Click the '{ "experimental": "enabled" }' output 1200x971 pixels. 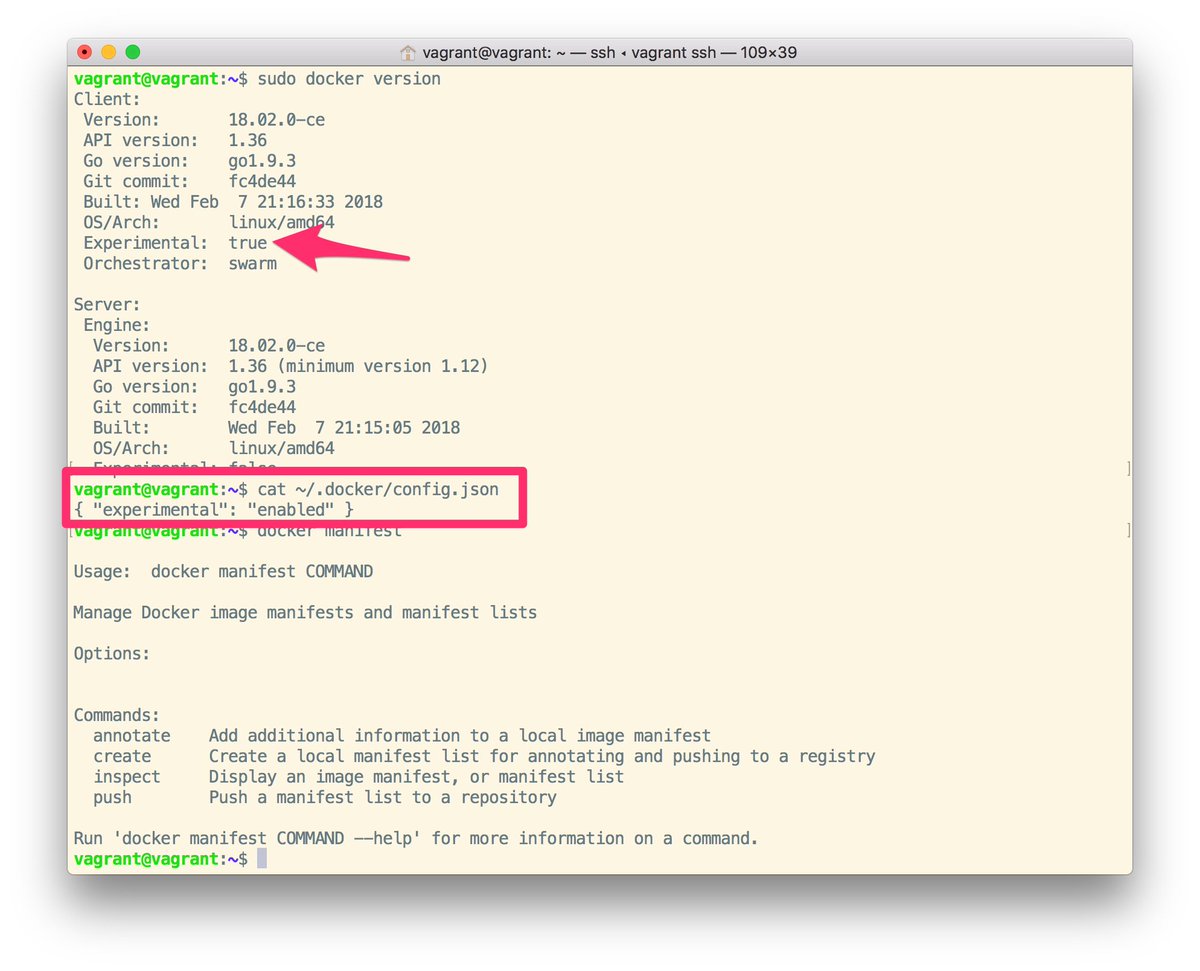point(214,509)
